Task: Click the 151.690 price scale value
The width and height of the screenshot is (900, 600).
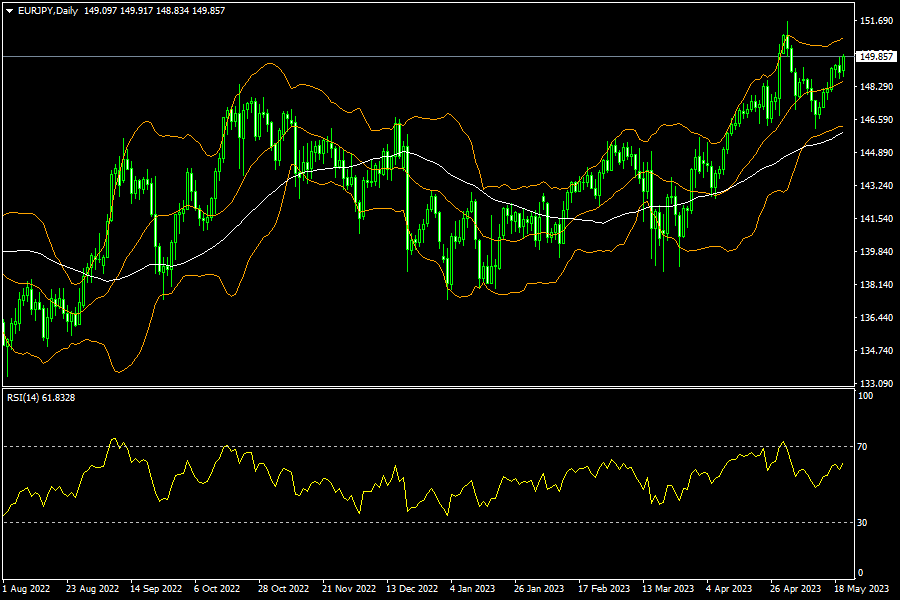Action: (876, 21)
